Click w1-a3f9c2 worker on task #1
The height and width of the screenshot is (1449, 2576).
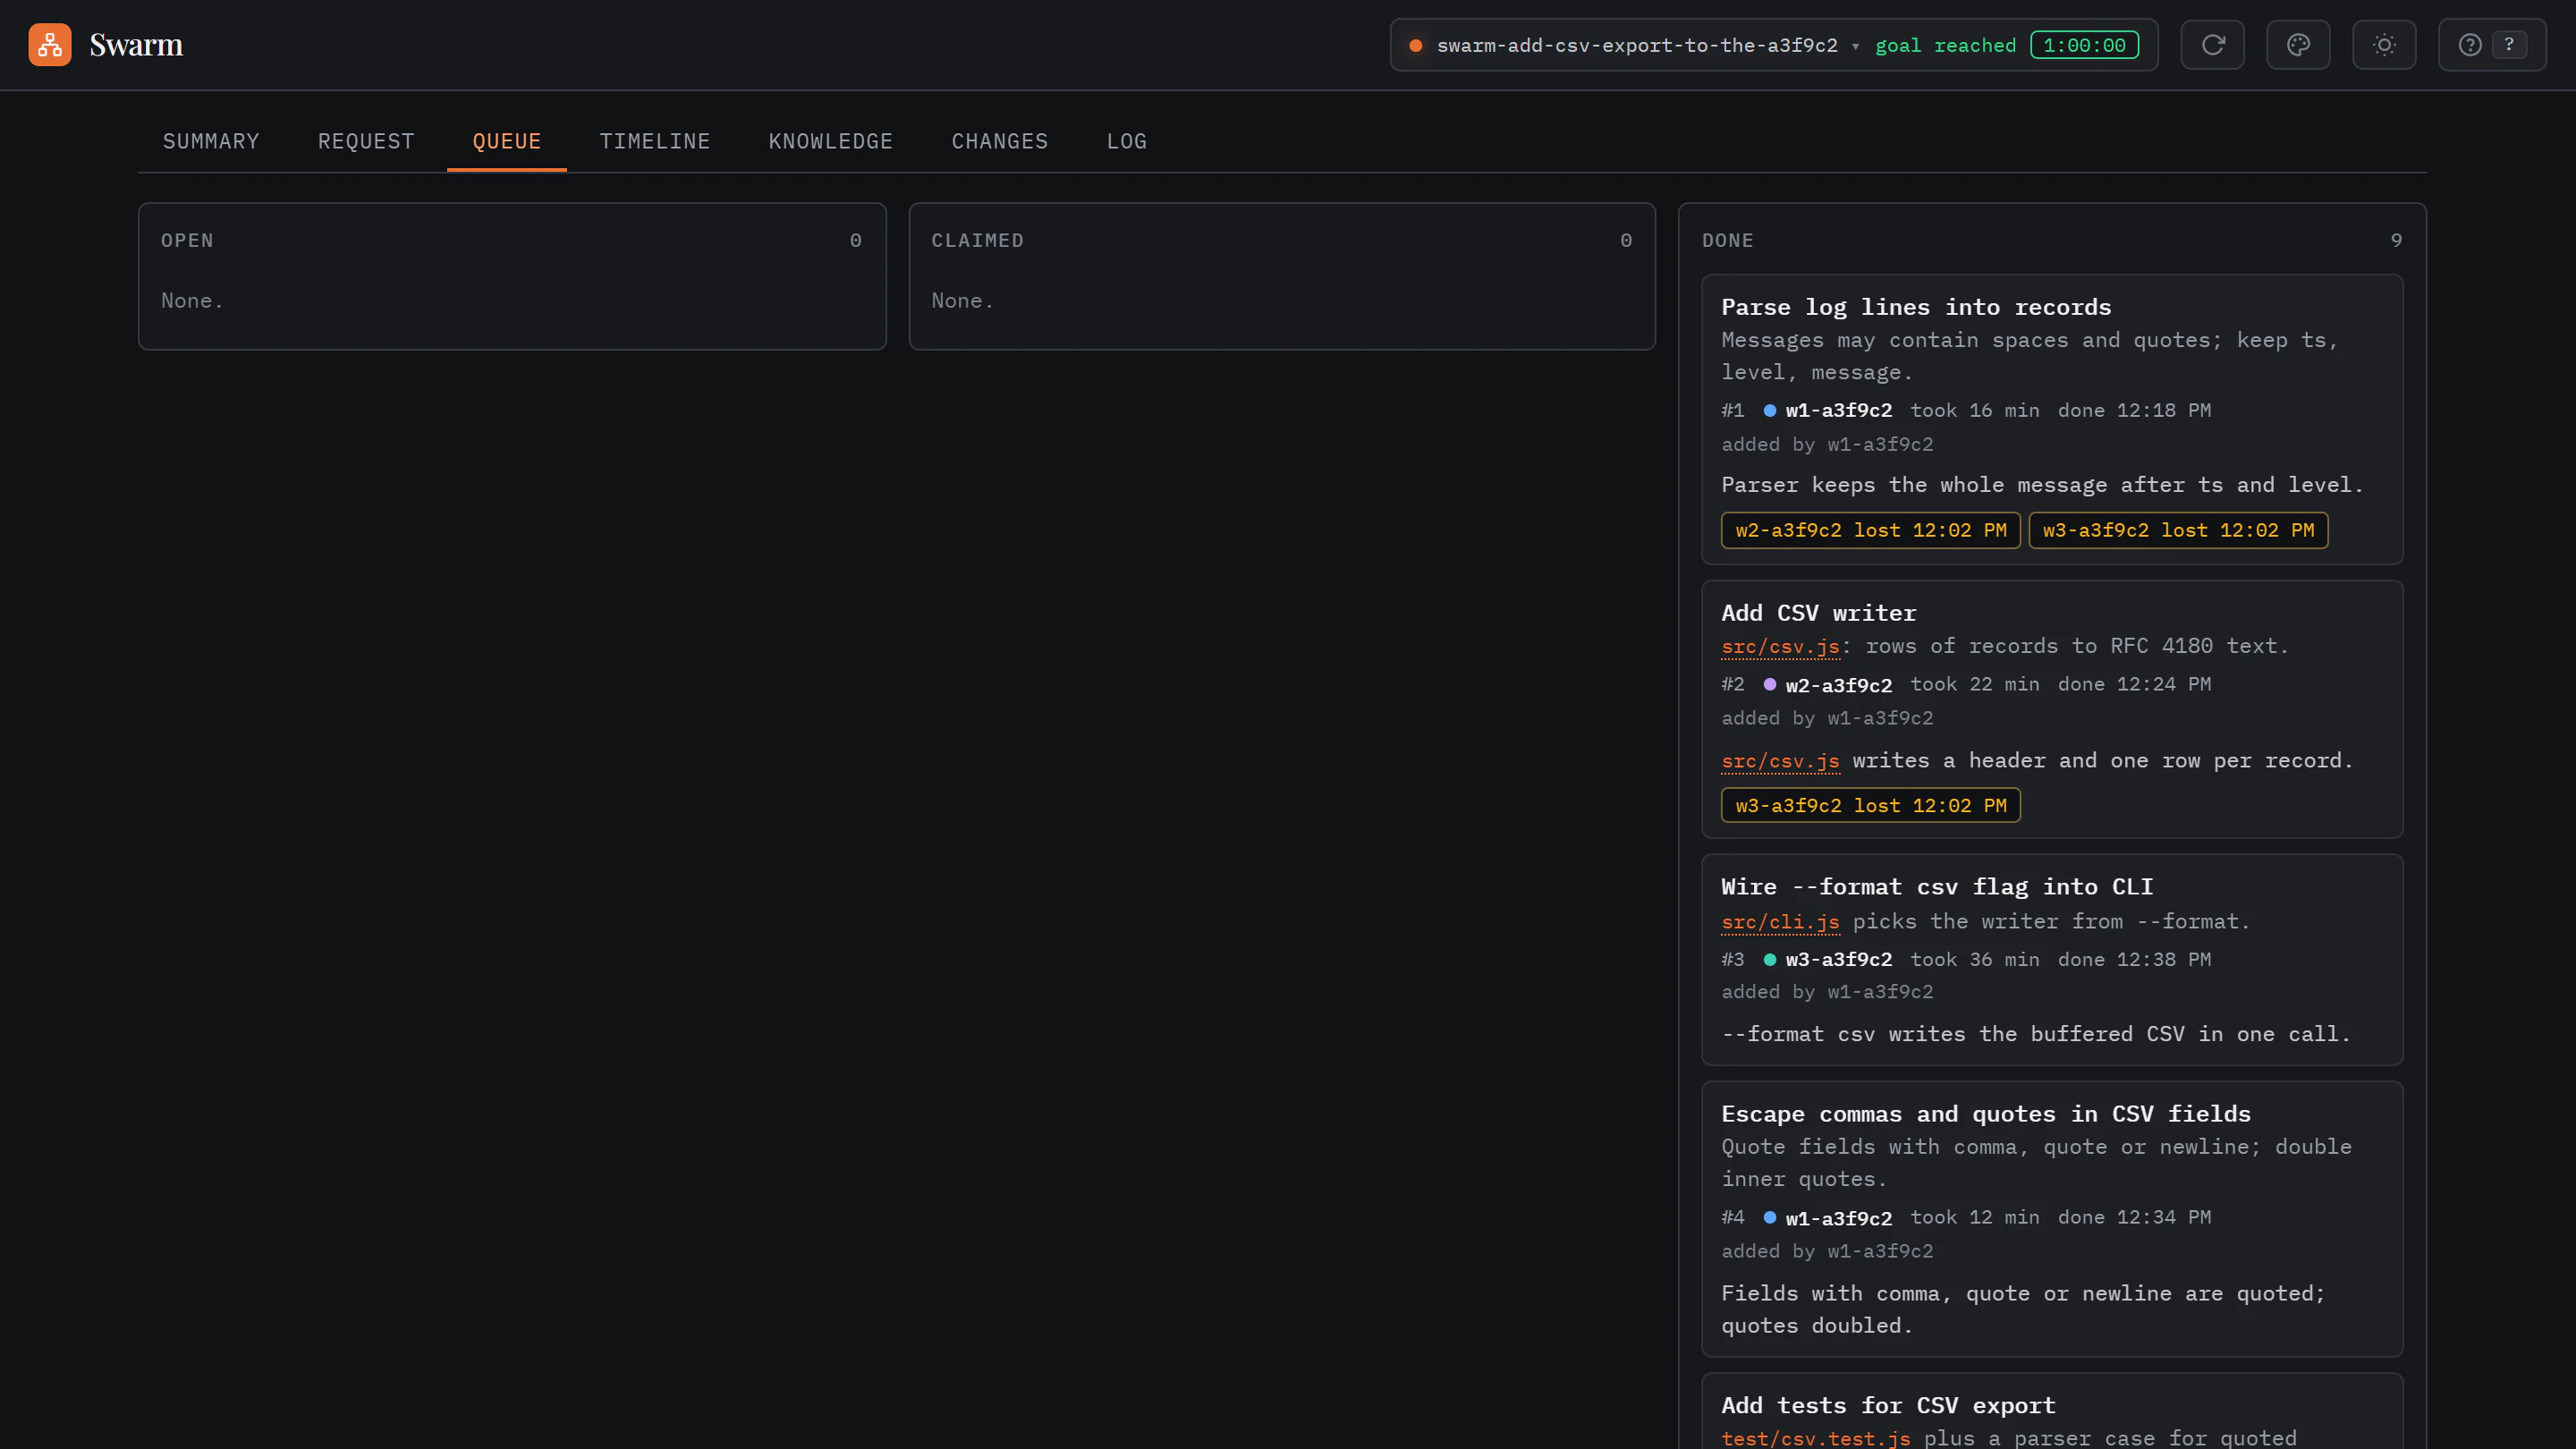(x=1839, y=410)
